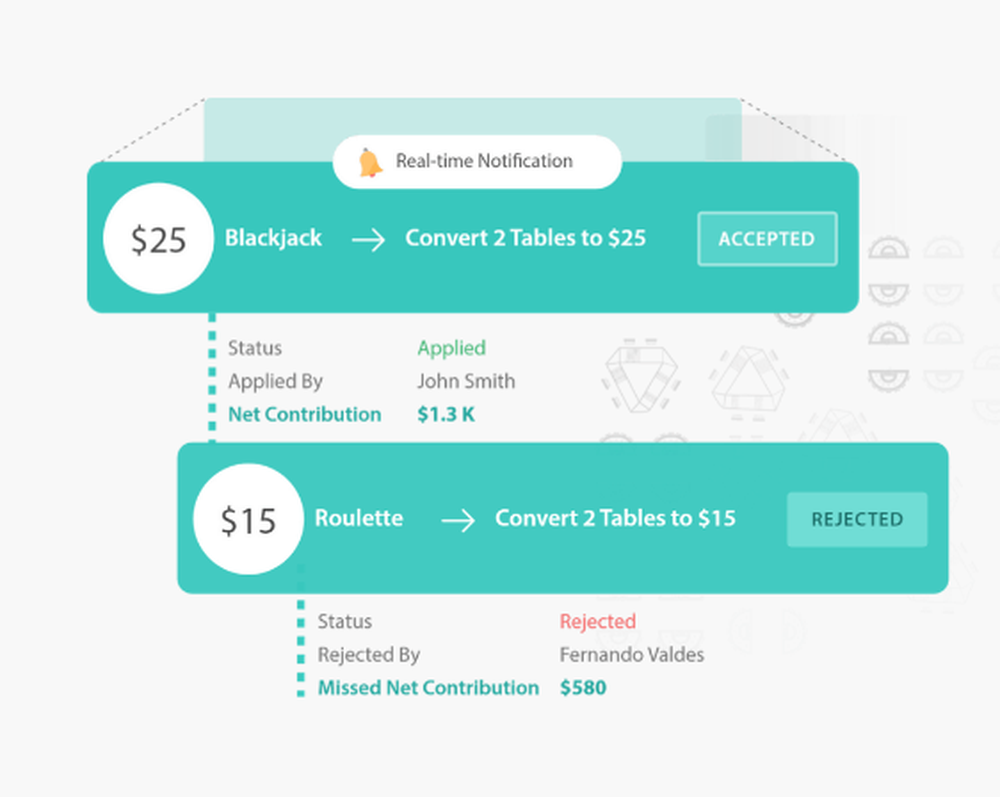This screenshot has width=1000, height=797.
Task: Select the Real-time Notification label
Action: pyautogui.click(x=484, y=161)
